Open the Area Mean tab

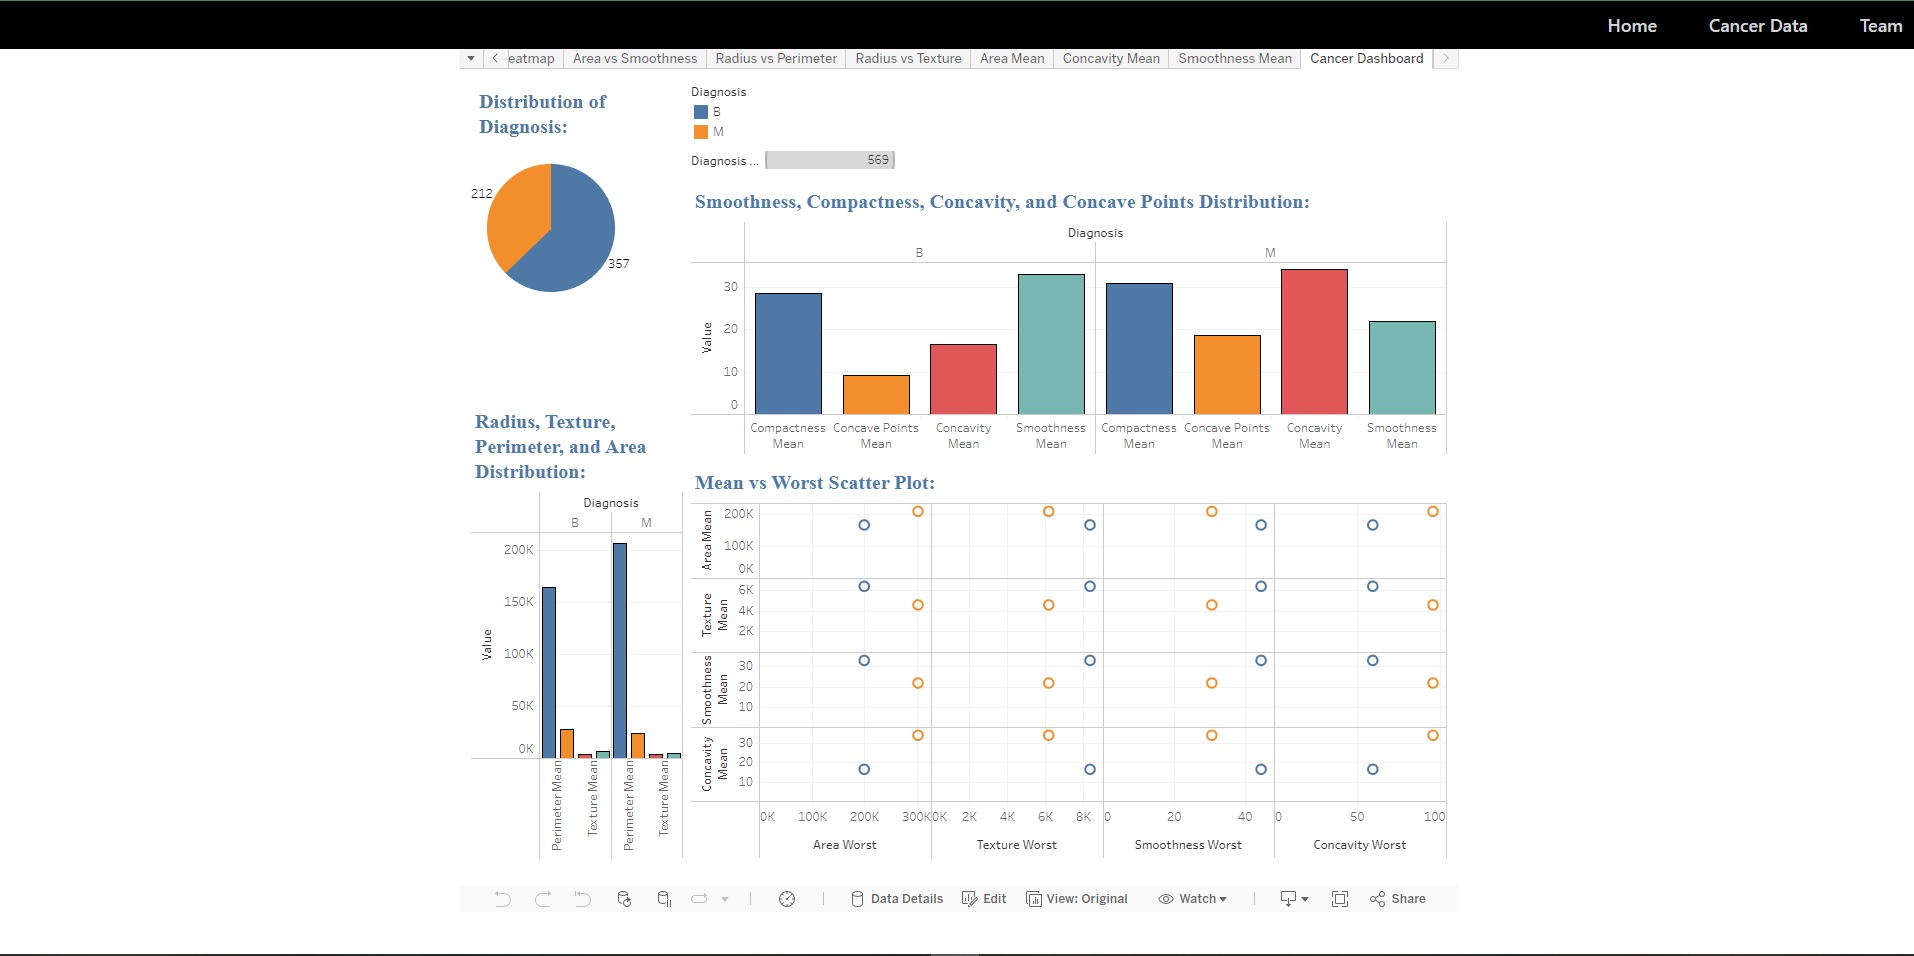(1012, 59)
